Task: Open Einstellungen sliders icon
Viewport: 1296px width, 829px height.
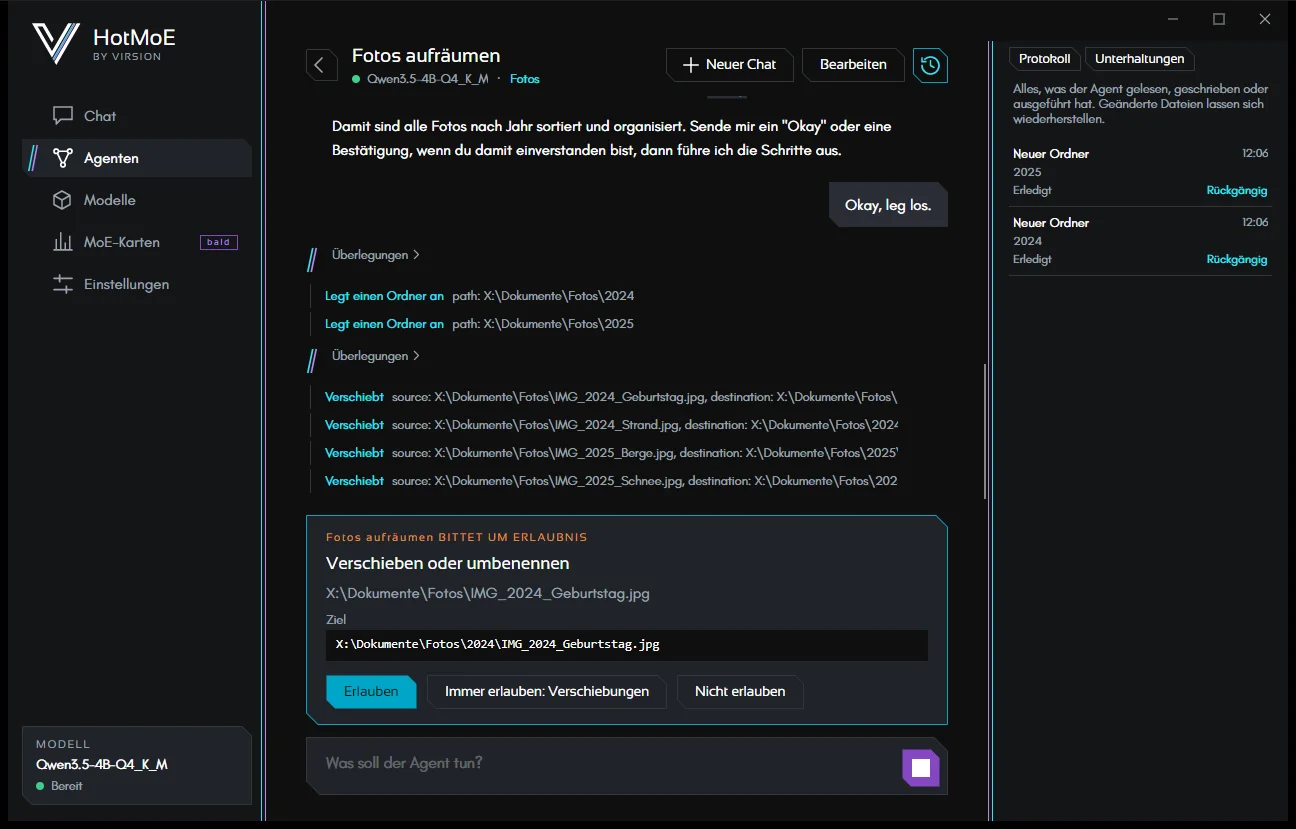Action: click(x=63, y=284)
